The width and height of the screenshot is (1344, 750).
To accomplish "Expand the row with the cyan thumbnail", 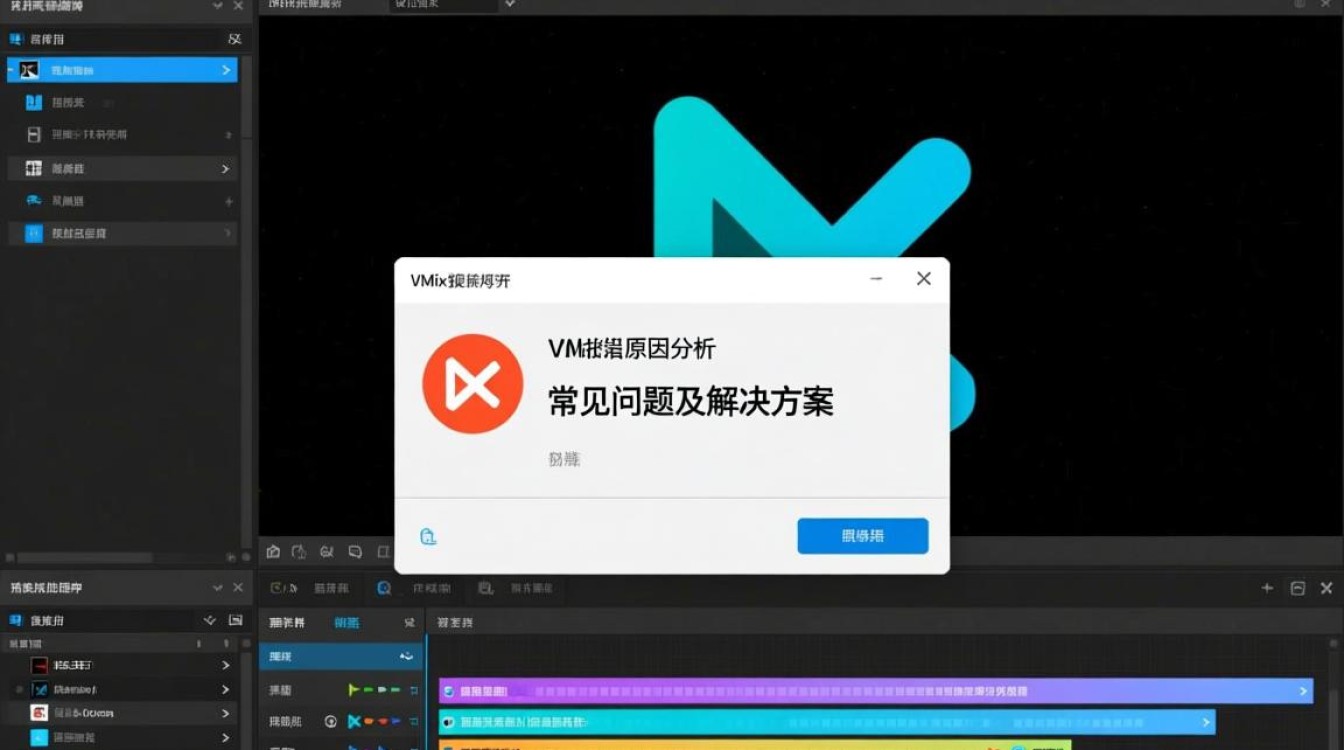I will [x=226, y=738].
